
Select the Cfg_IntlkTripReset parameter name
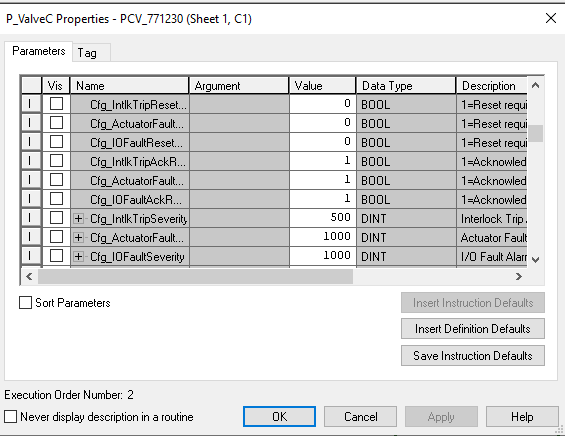pos(138,105)
